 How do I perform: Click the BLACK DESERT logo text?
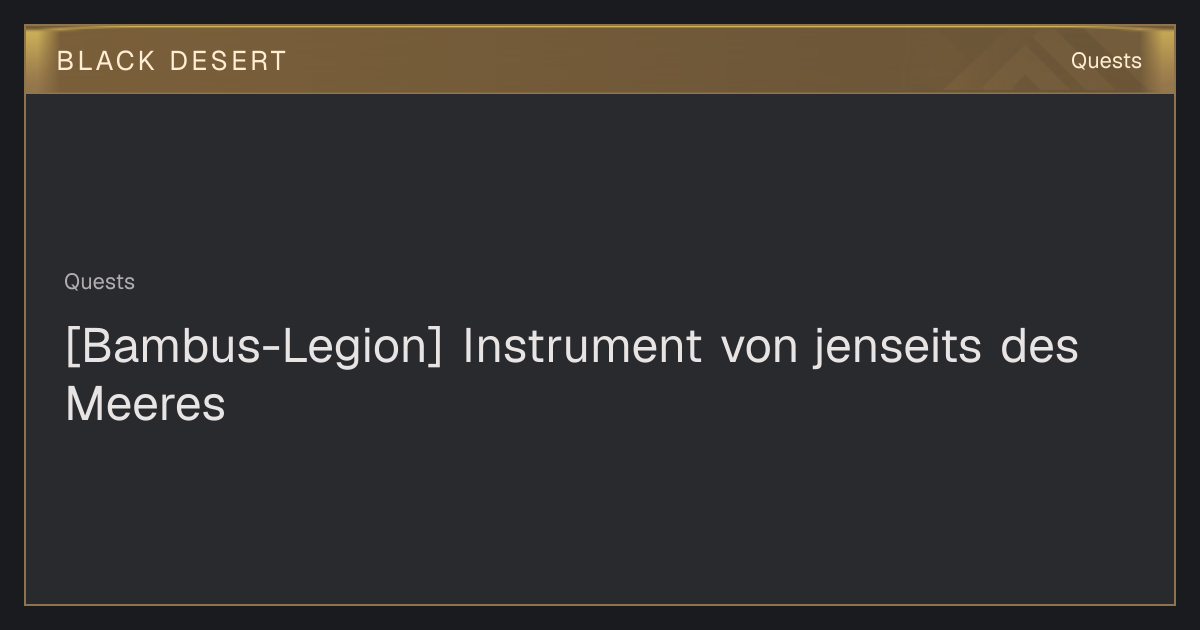[x=172, y=61]
